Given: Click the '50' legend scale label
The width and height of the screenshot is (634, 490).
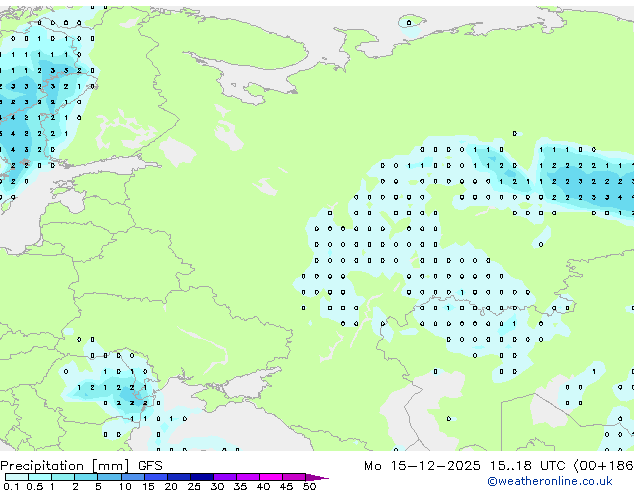Looking at the screenshot, I should [309, 486].
